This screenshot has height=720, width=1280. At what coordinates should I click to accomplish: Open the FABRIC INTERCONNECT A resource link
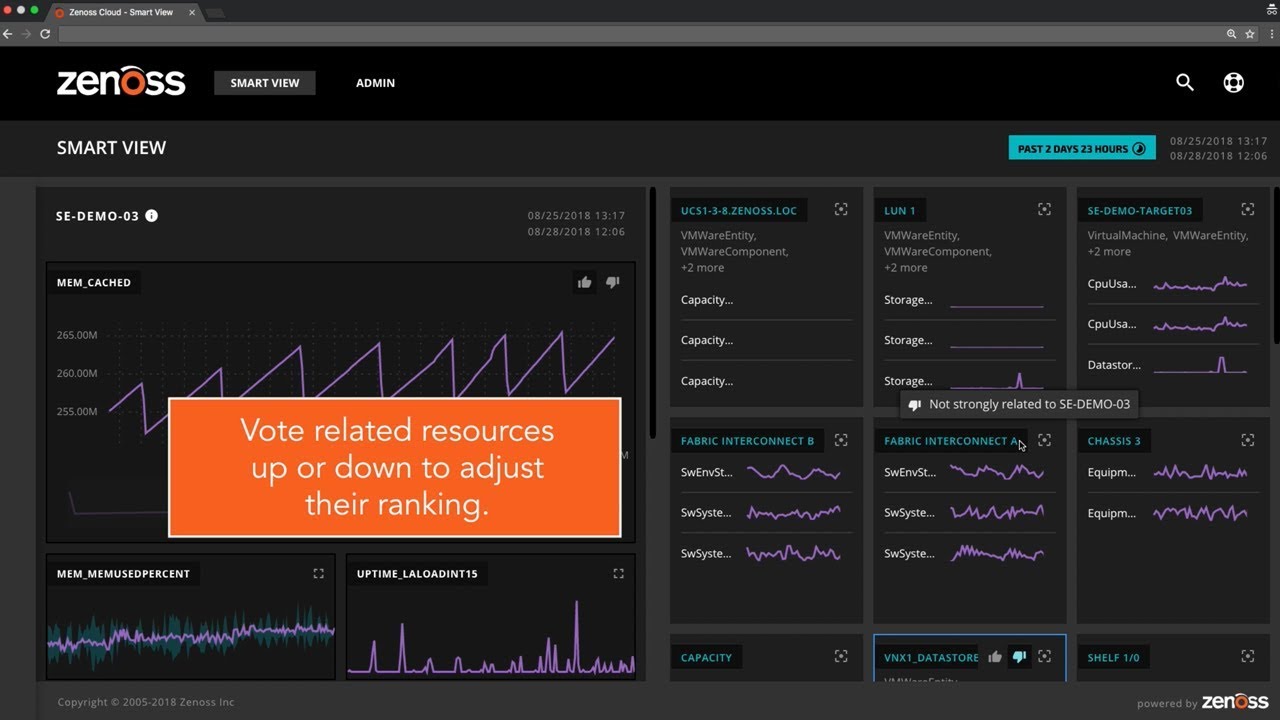[x=950, y=441]
